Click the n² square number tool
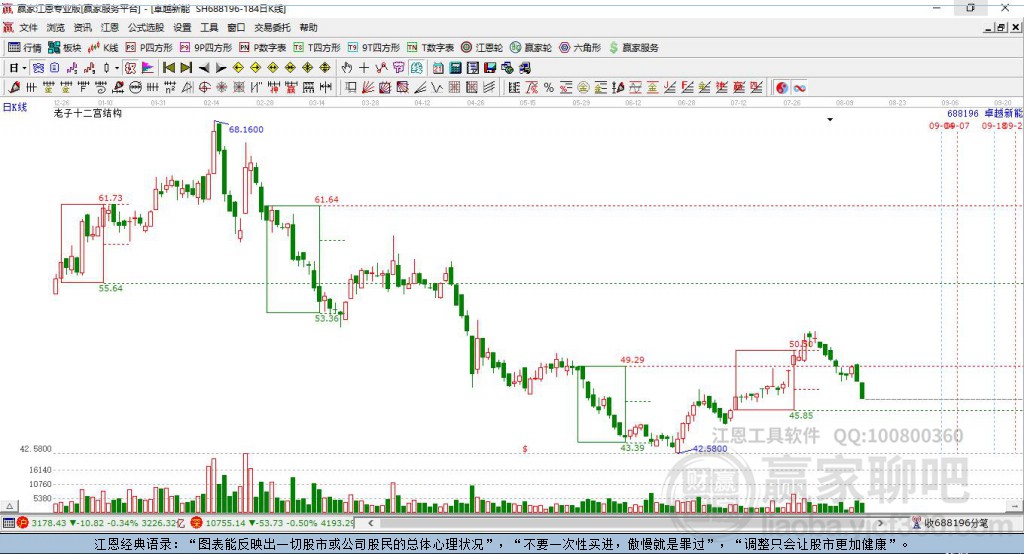This screenshot has height=554, width=1024. (170, 88)
